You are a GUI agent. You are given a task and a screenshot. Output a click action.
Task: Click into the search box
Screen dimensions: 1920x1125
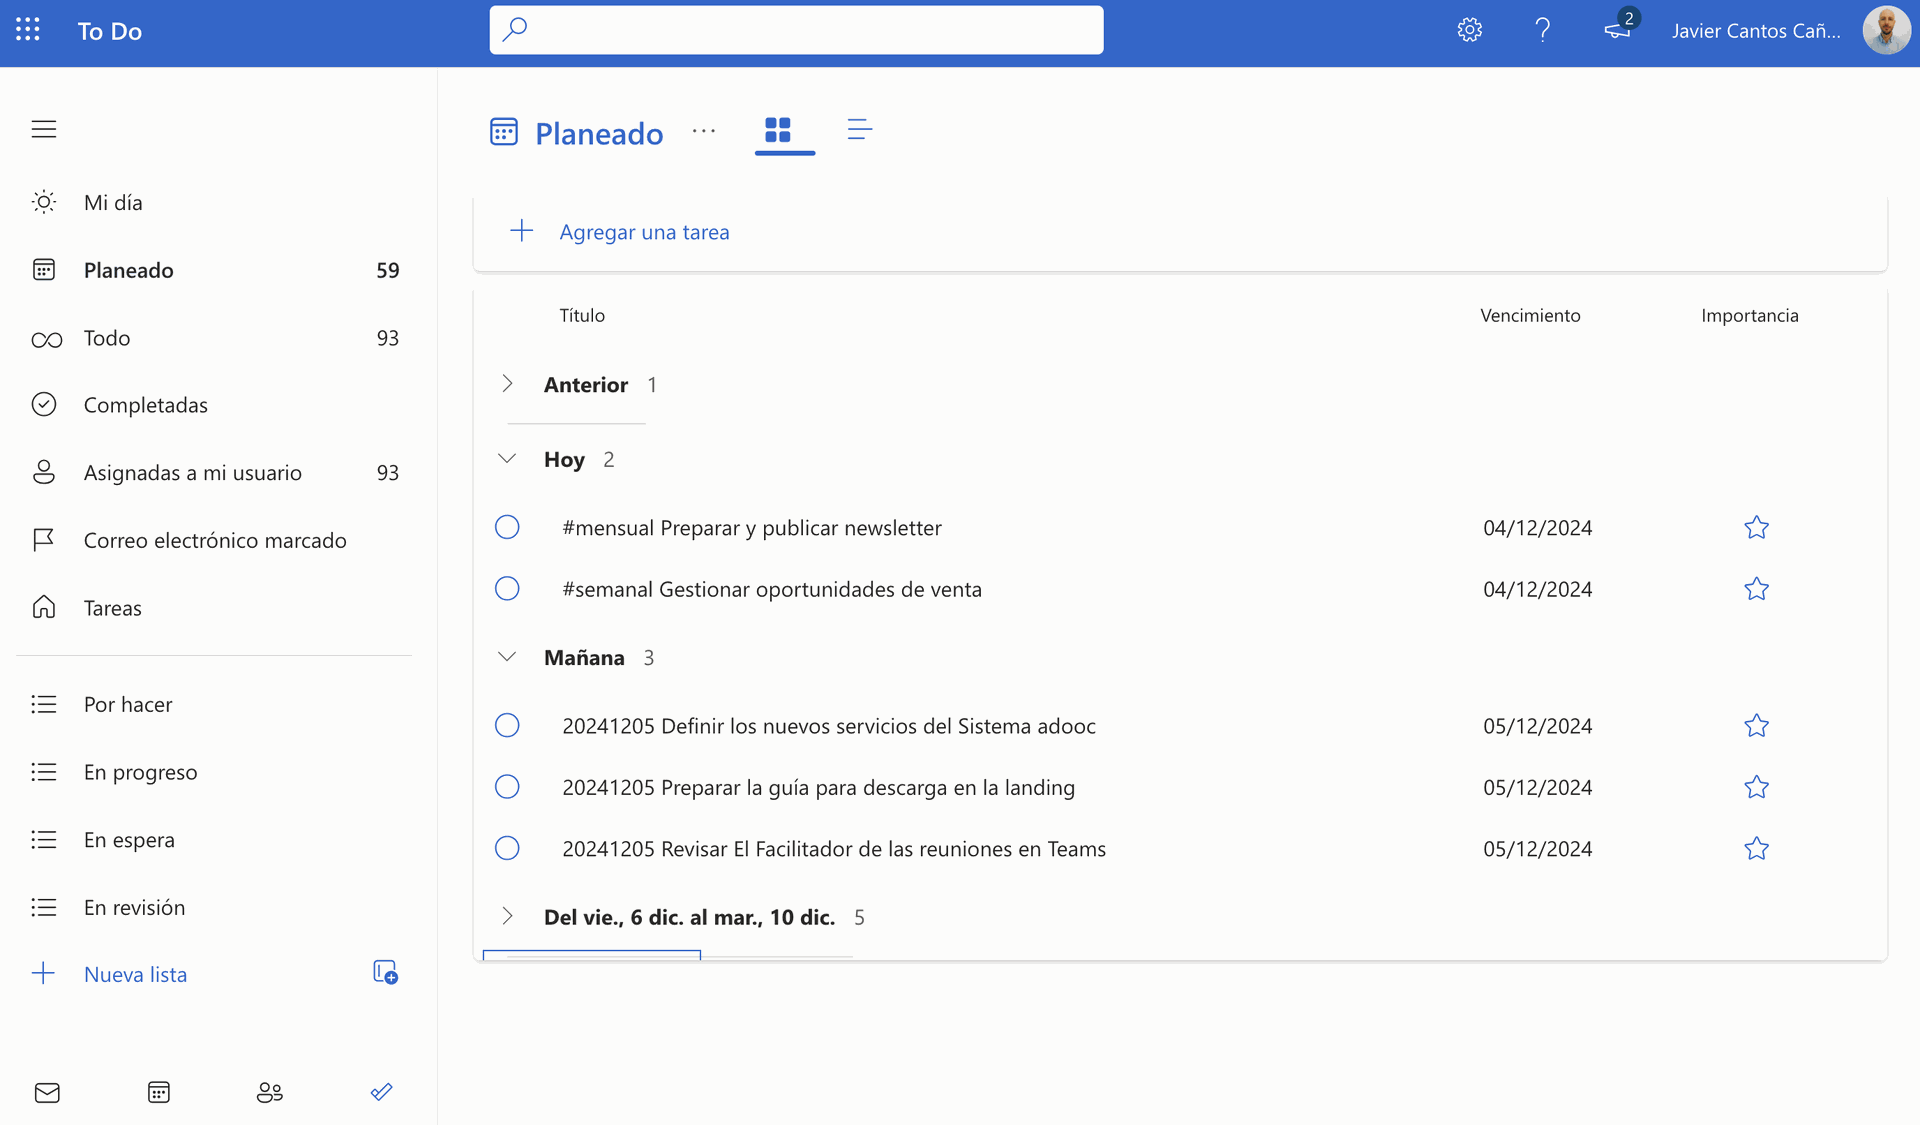tap(796, 30)
